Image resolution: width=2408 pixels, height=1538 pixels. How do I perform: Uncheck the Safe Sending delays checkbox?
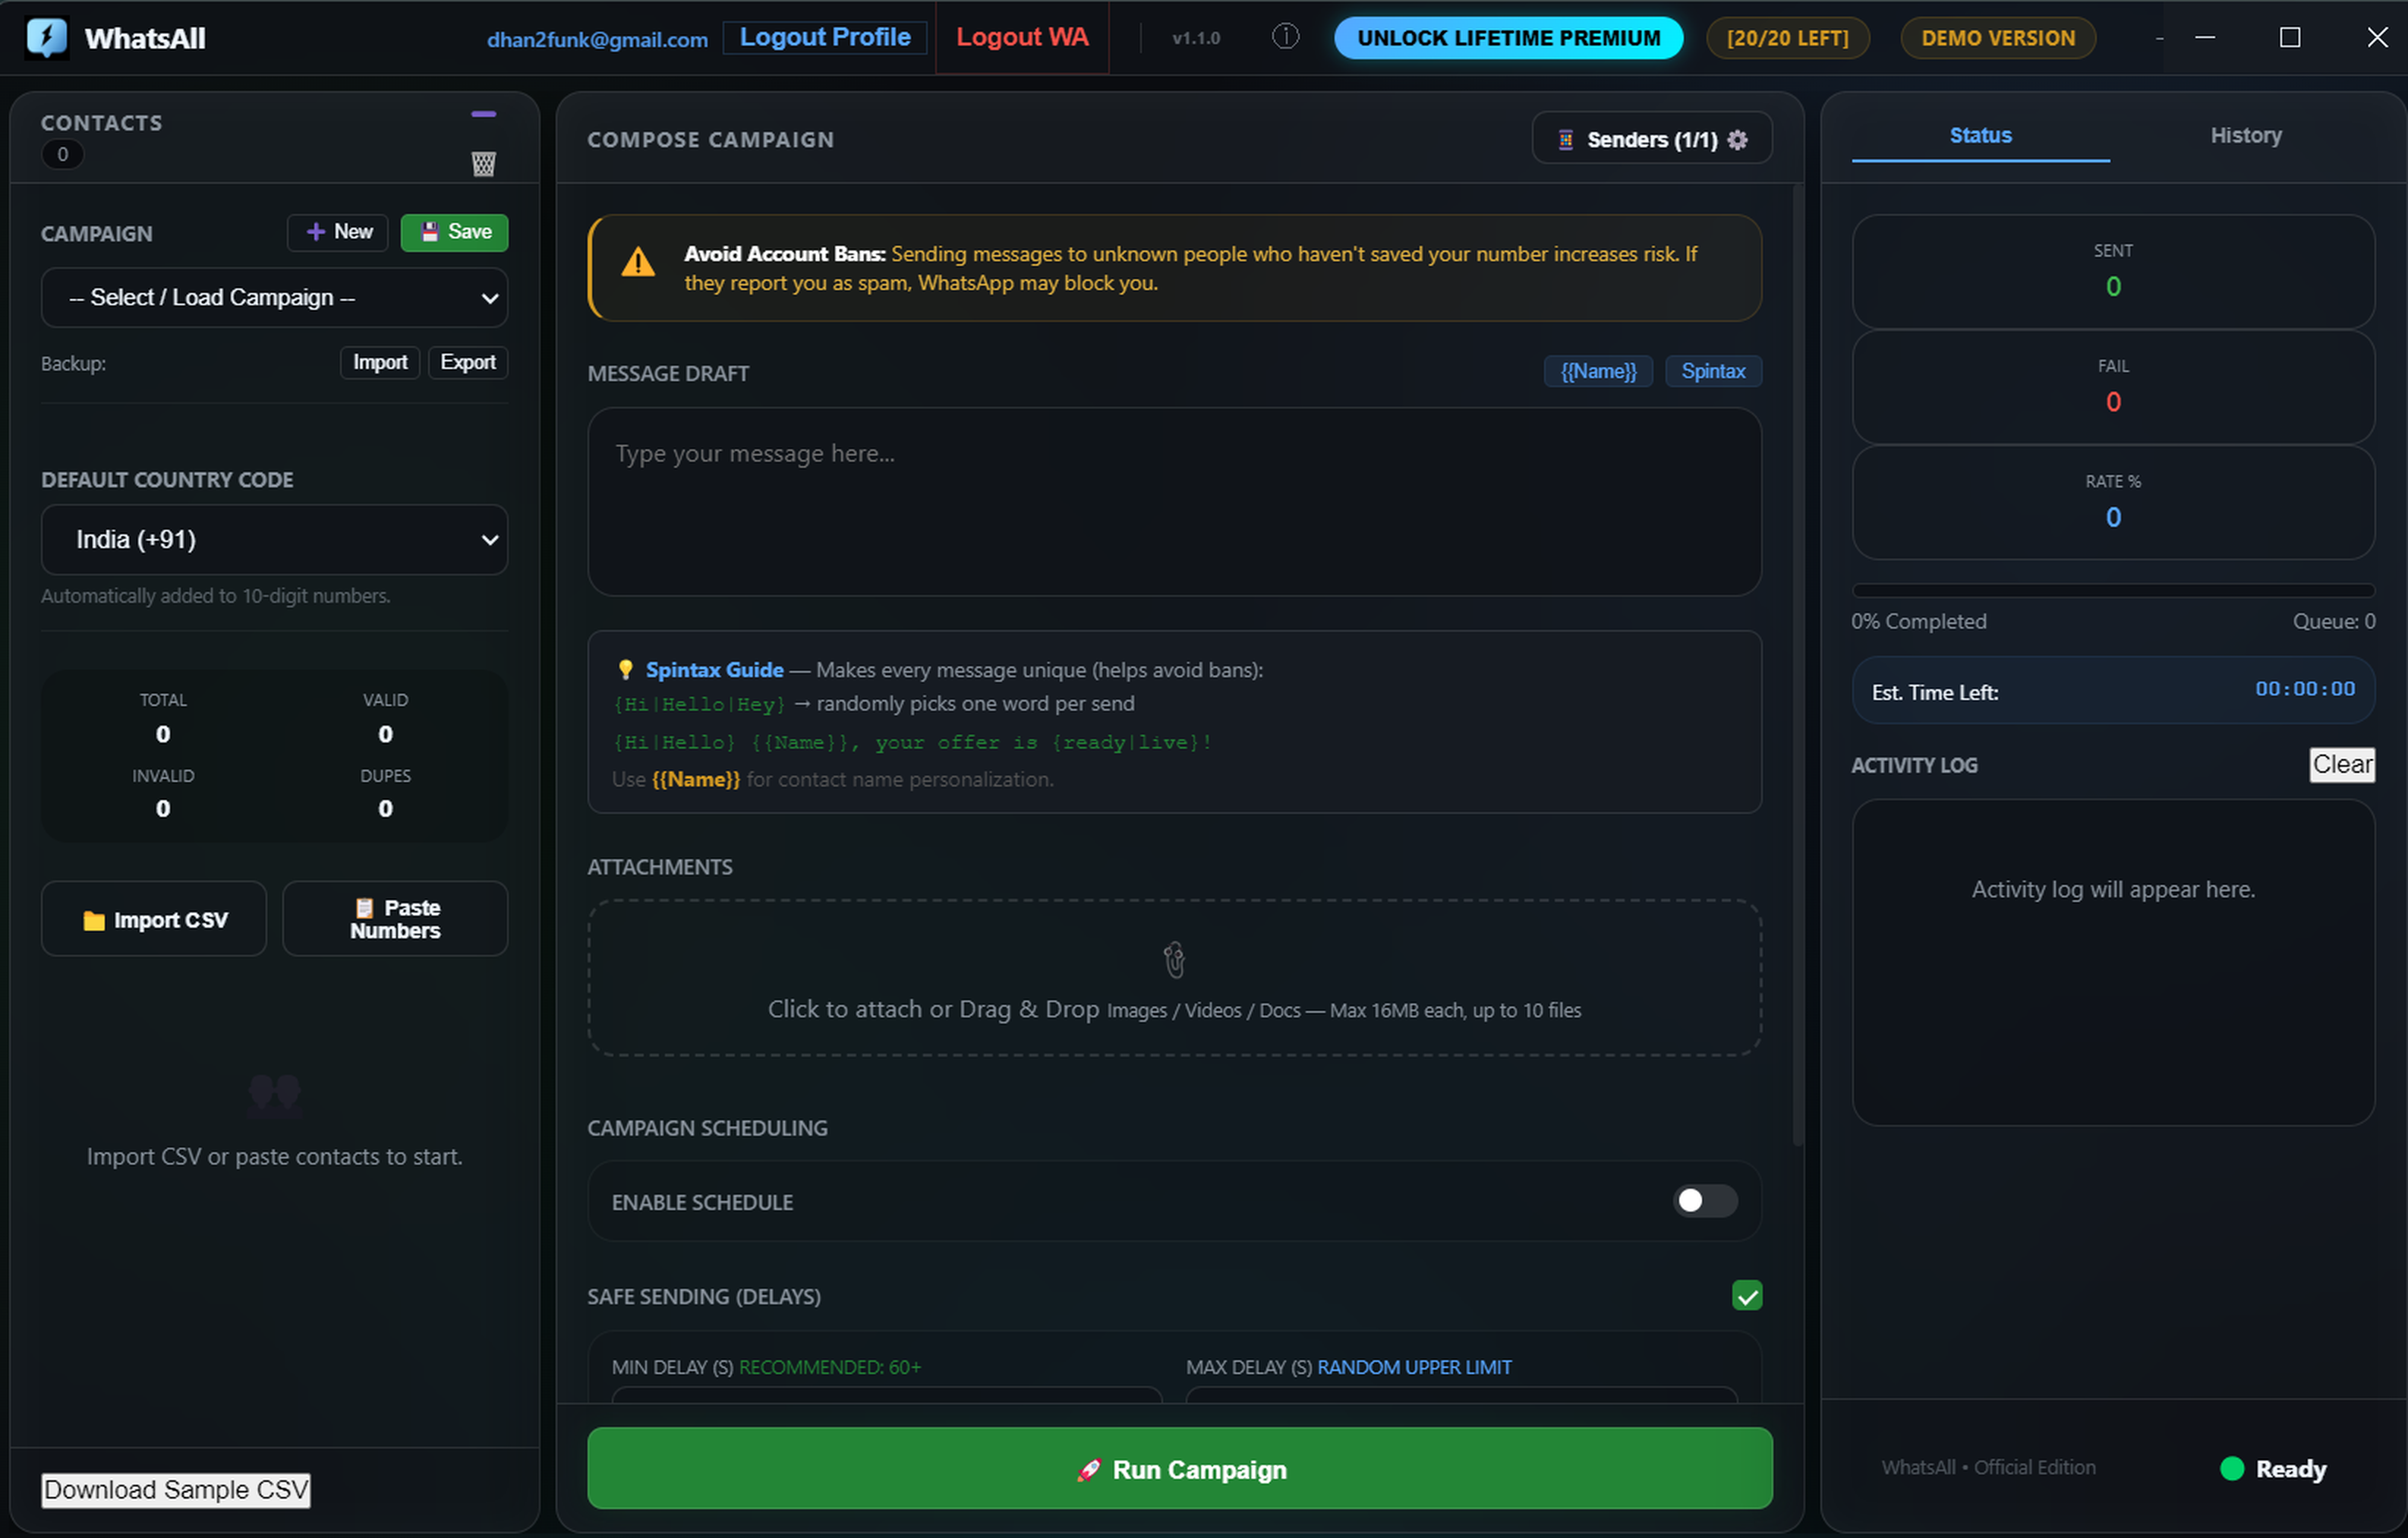click(1746, 1296)
